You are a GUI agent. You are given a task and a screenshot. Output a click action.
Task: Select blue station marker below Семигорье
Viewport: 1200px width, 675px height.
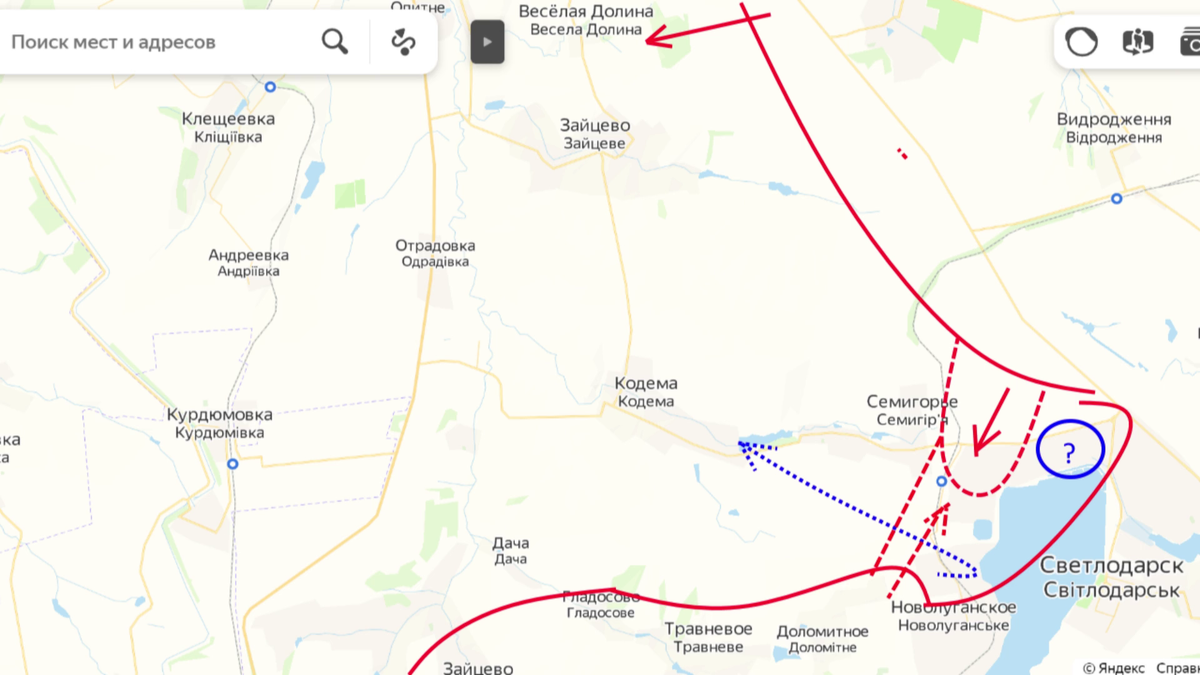coord(941,482)
